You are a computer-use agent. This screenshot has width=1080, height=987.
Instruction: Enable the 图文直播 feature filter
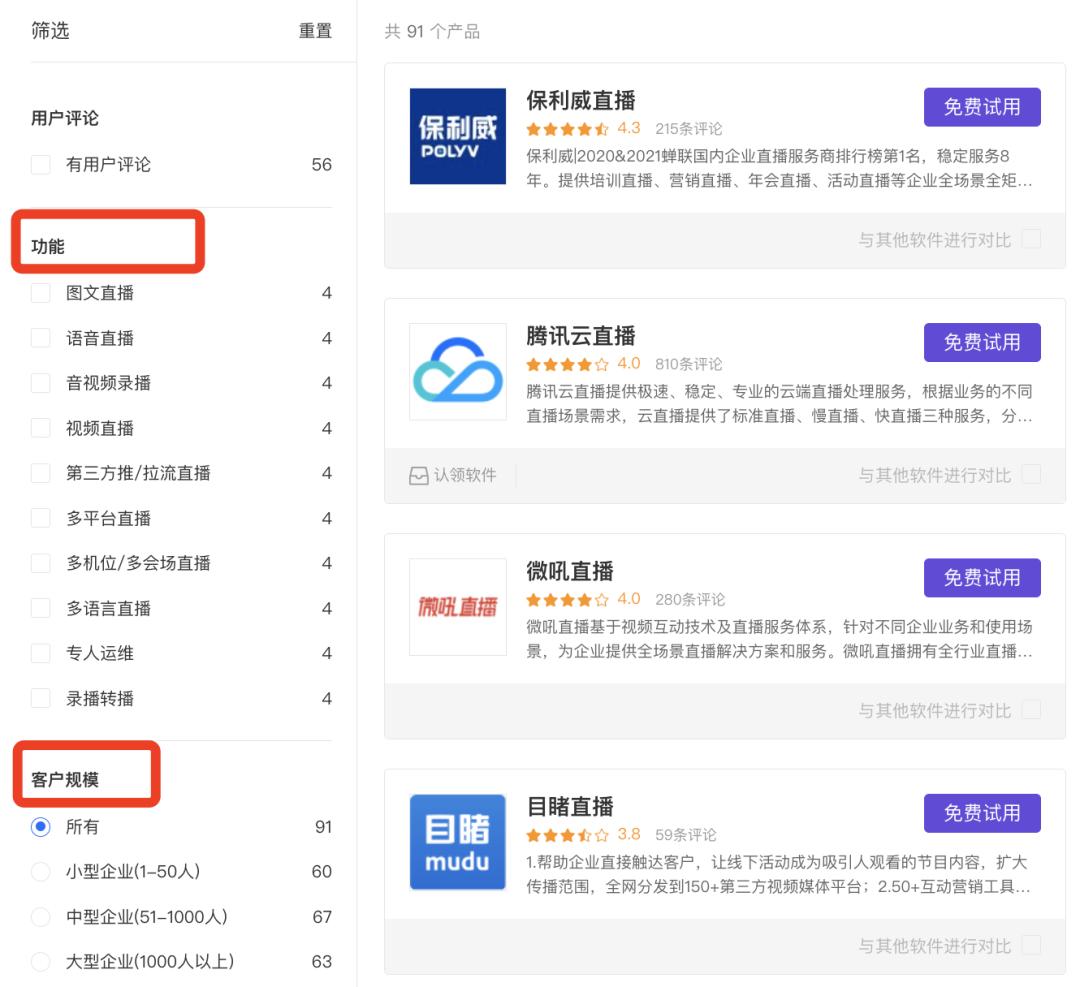click(x=41, y=293)
